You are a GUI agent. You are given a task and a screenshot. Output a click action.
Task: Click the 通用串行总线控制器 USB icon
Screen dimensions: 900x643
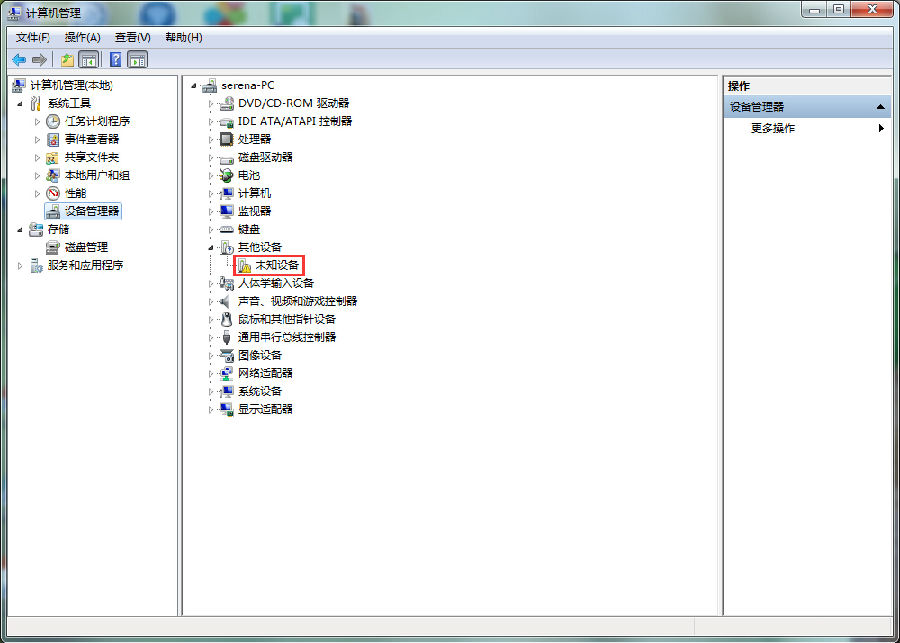tap(227, 337)
